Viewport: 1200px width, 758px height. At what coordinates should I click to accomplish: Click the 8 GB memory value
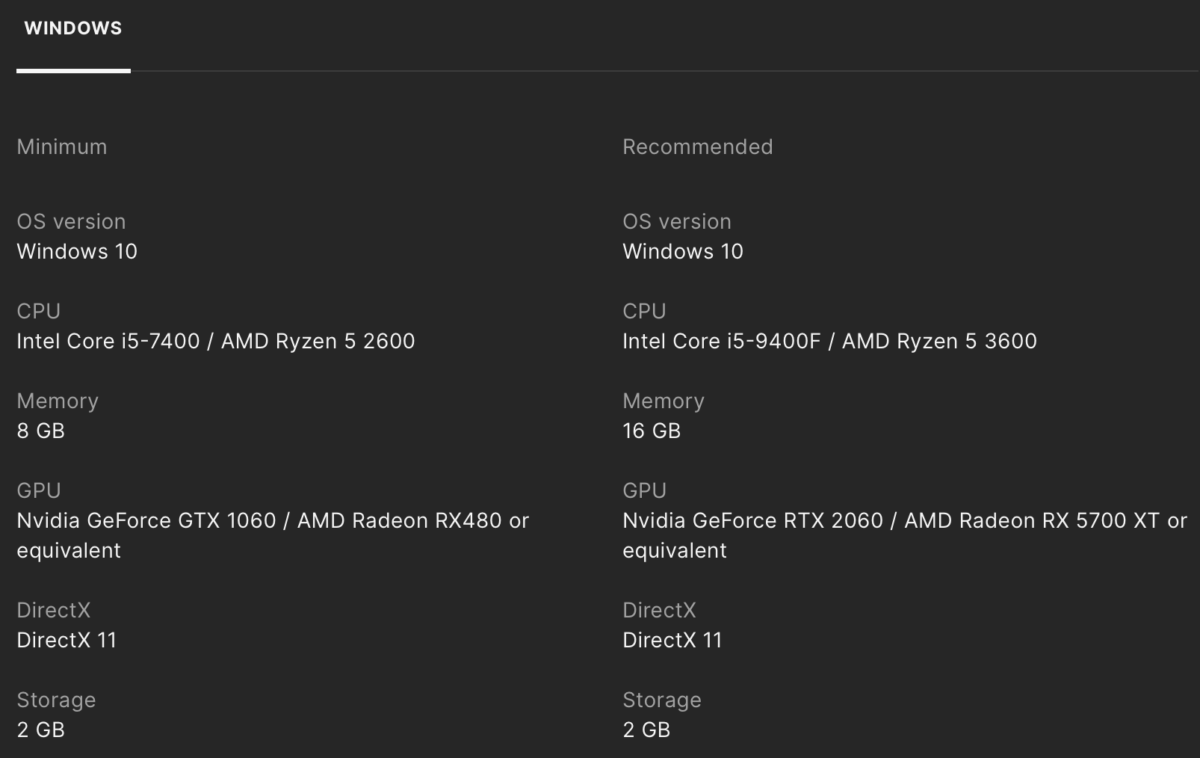(x=41, y=431)
